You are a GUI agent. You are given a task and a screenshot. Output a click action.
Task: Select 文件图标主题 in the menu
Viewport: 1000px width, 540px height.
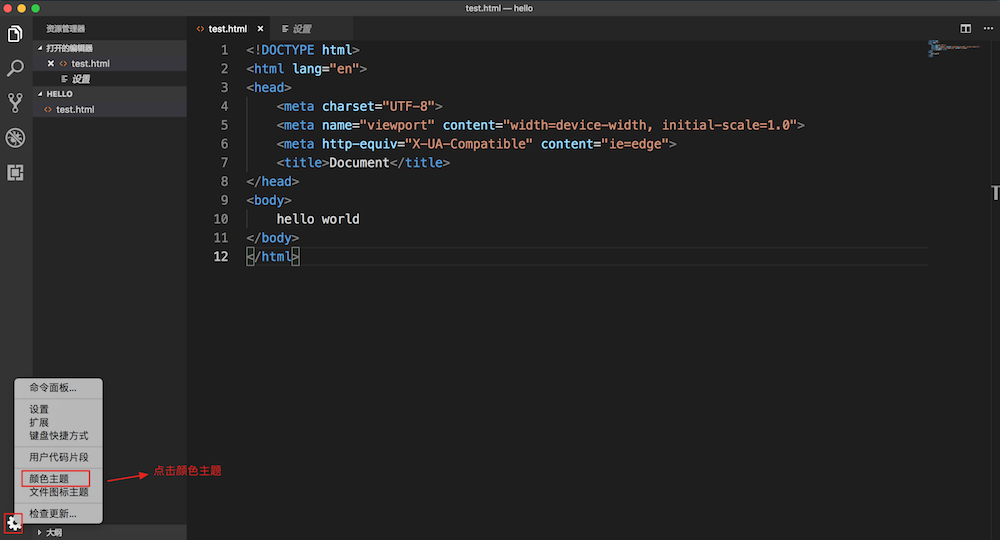58,492
